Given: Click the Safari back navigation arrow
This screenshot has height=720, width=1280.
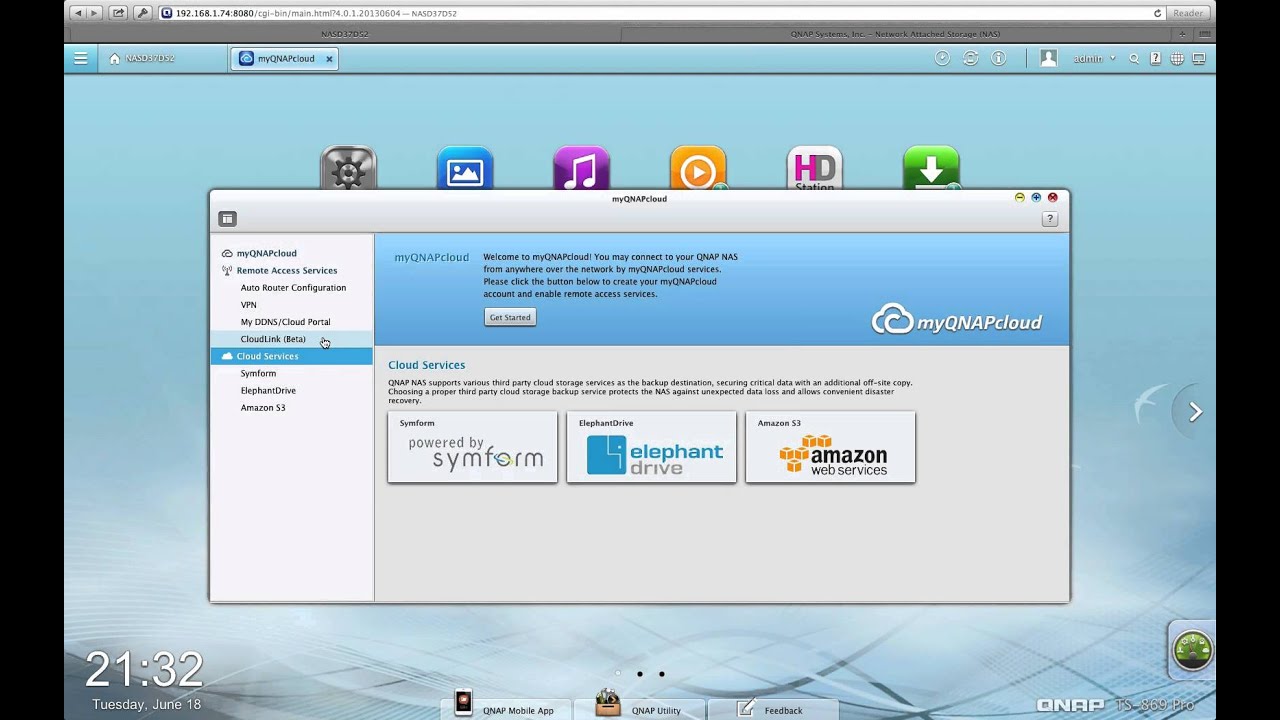Looking at the screenshot, I should coord(78,13).
